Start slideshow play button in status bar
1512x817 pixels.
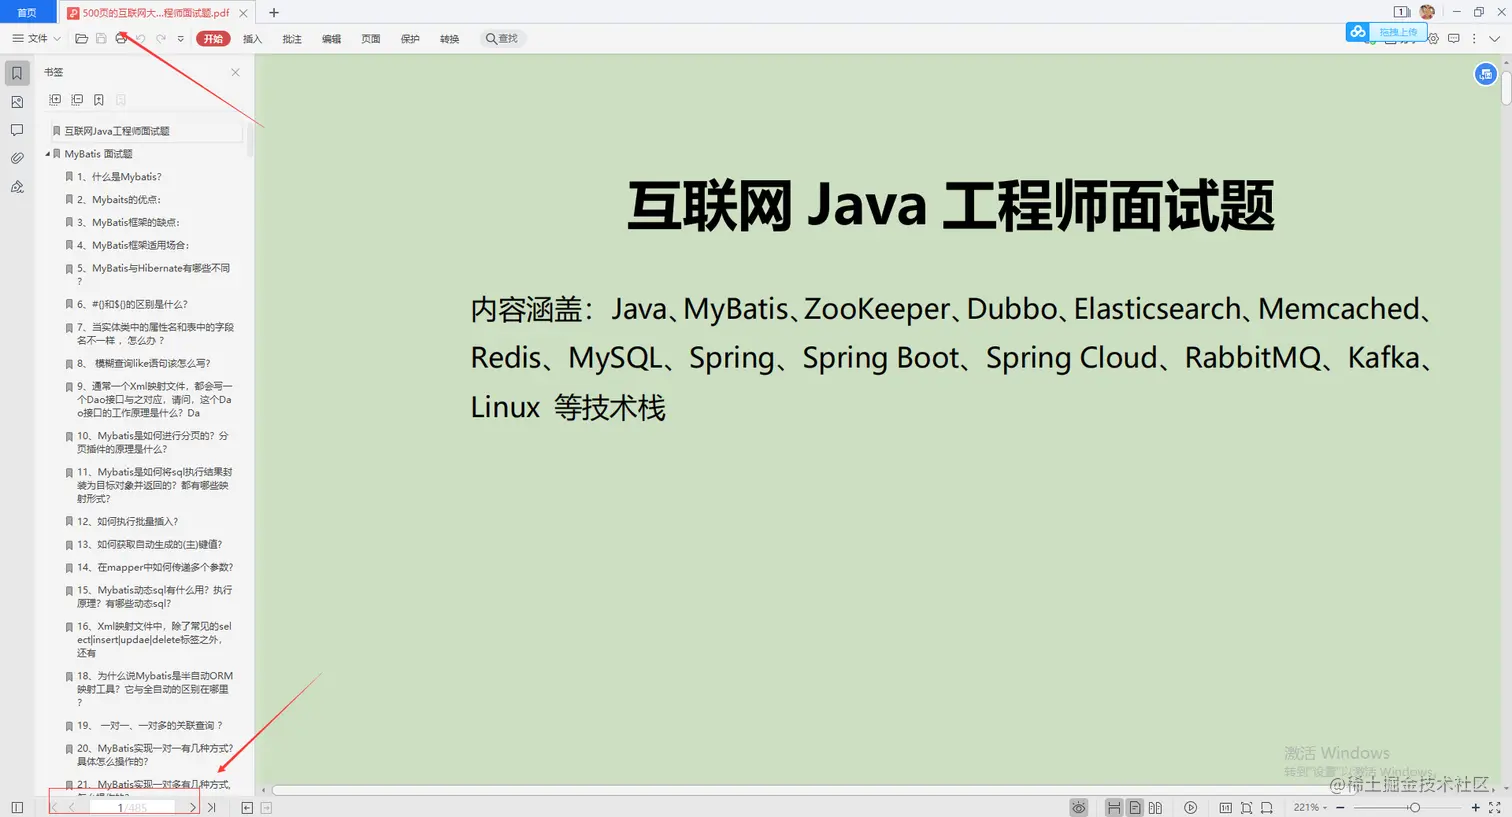[1190, 807]
